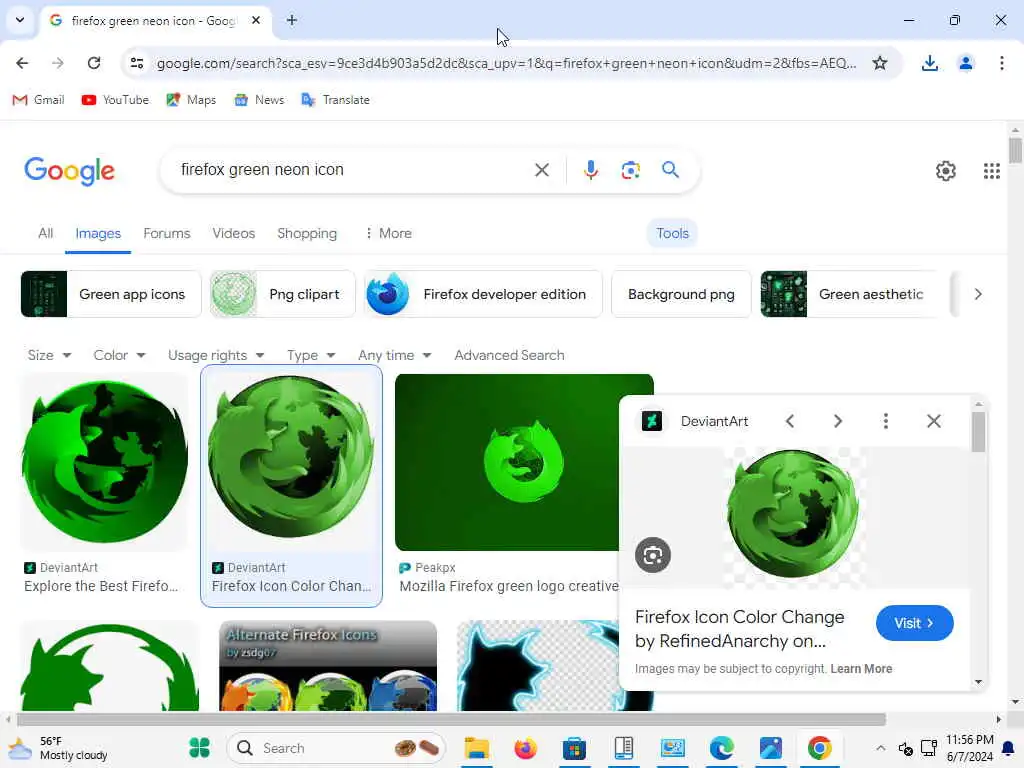Switch to the Shopping tab
The height and width of the screenshot is (768, 1024).
307,233
